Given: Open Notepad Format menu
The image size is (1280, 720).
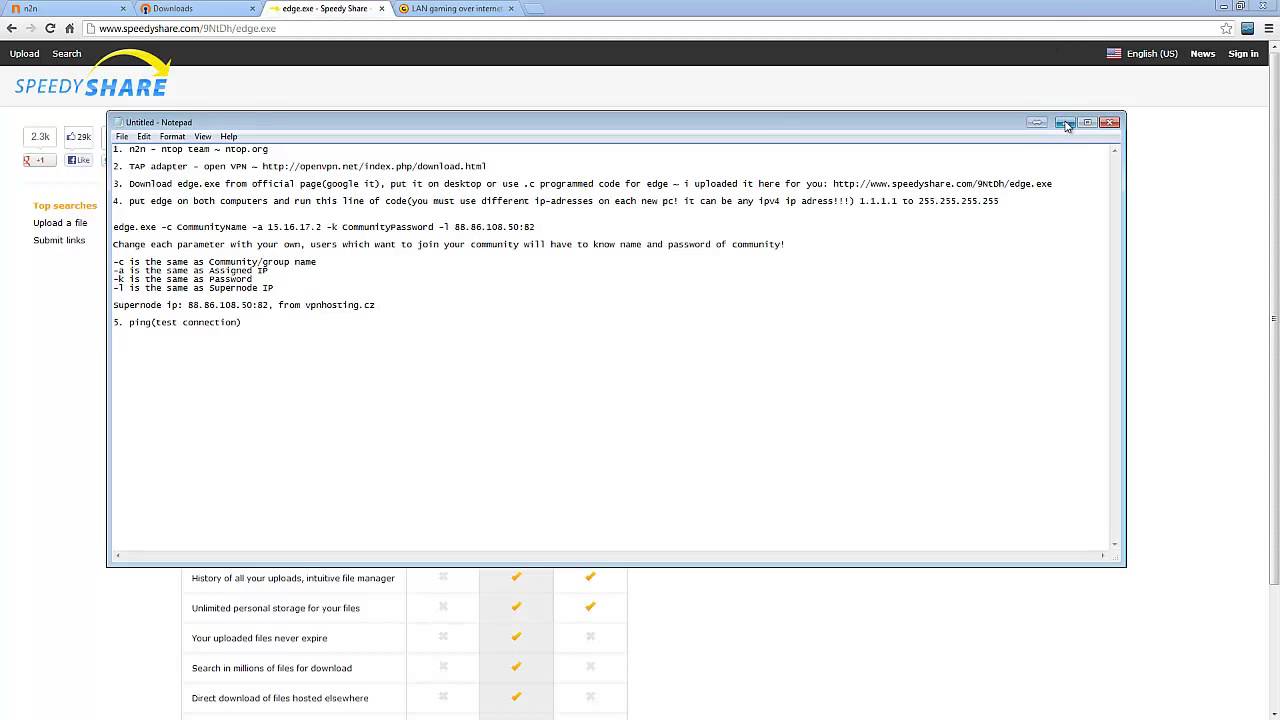Looking at the screenshot, I should pyautogui.click(x=172, y=136).
